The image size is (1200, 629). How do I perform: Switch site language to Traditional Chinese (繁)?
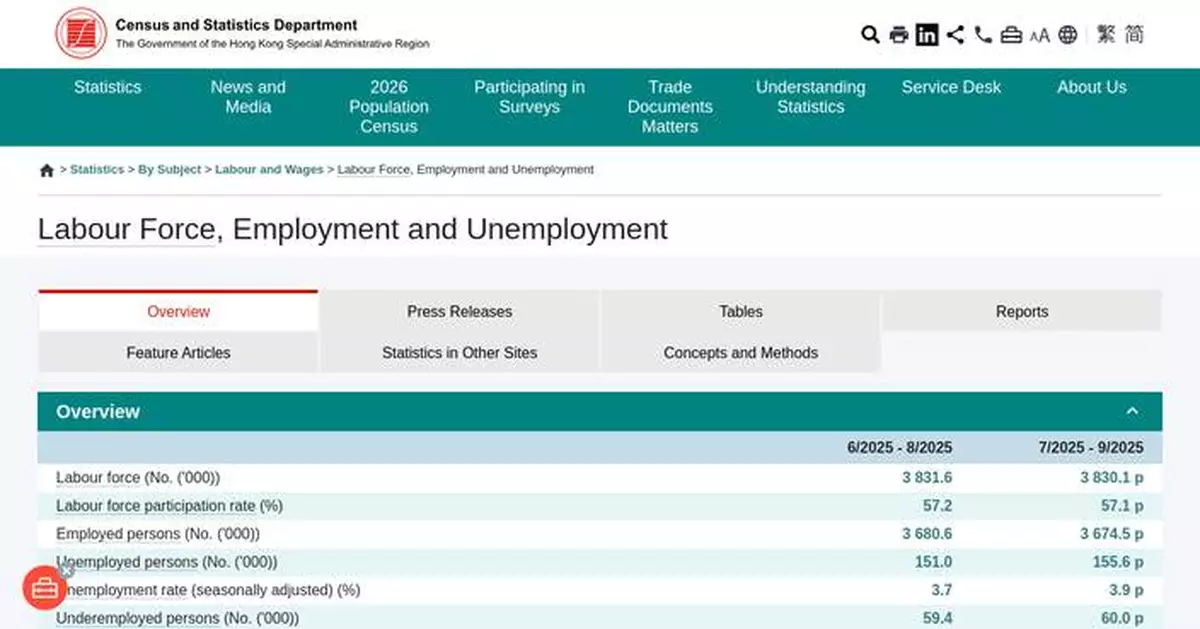coord(1105,34)
